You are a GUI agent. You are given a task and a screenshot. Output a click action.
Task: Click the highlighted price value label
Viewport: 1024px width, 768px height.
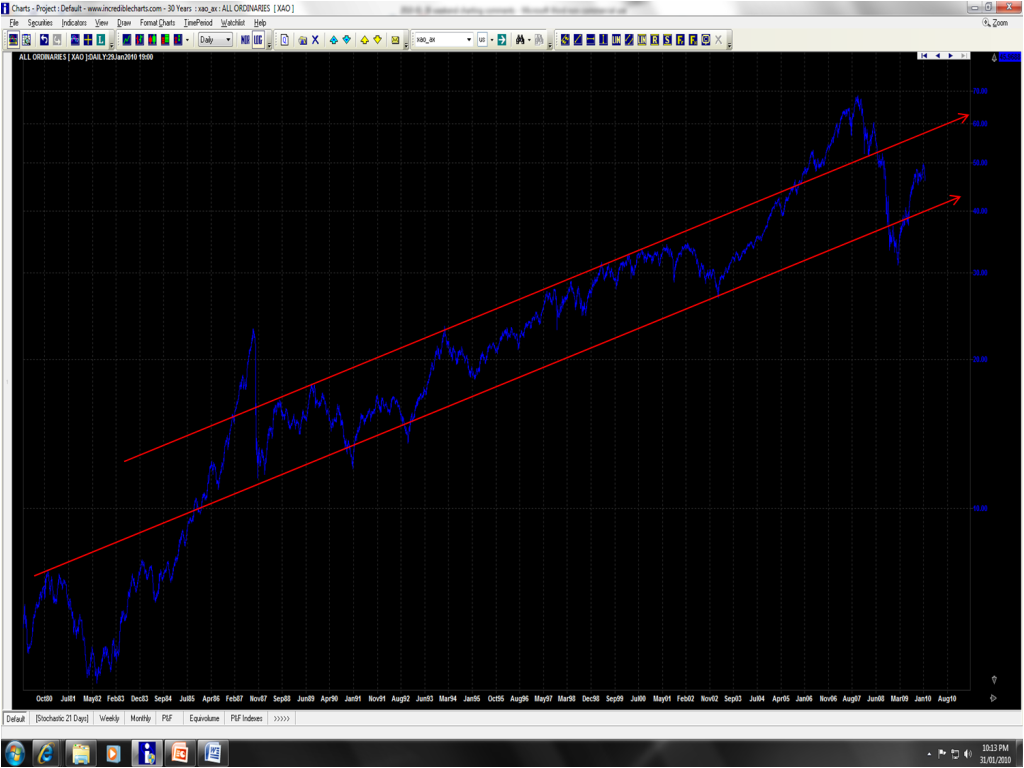coord(1010,57)
